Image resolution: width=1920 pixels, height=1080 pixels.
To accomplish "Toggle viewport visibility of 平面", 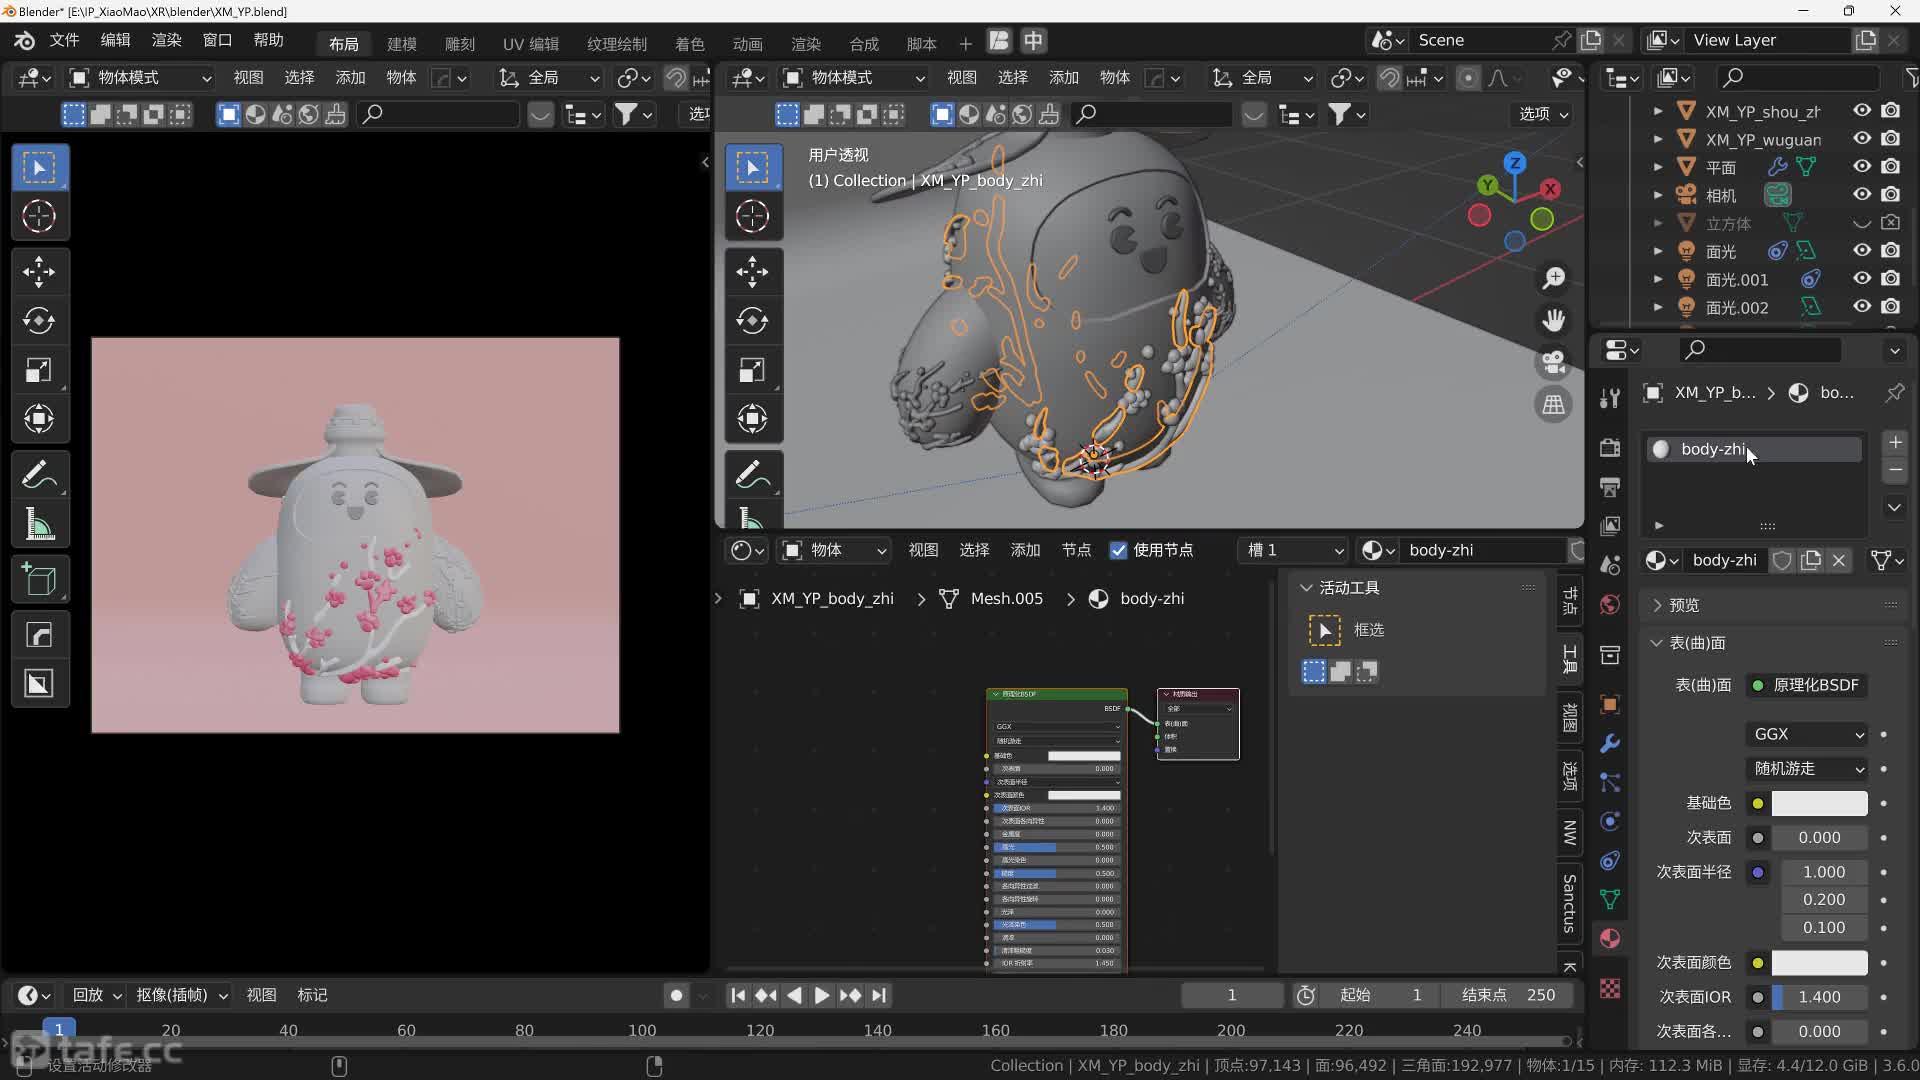I will click(1862, 167).
